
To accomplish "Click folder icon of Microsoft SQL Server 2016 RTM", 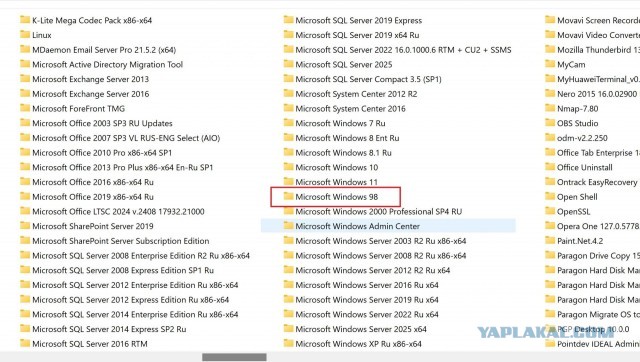I will point(25,343).
